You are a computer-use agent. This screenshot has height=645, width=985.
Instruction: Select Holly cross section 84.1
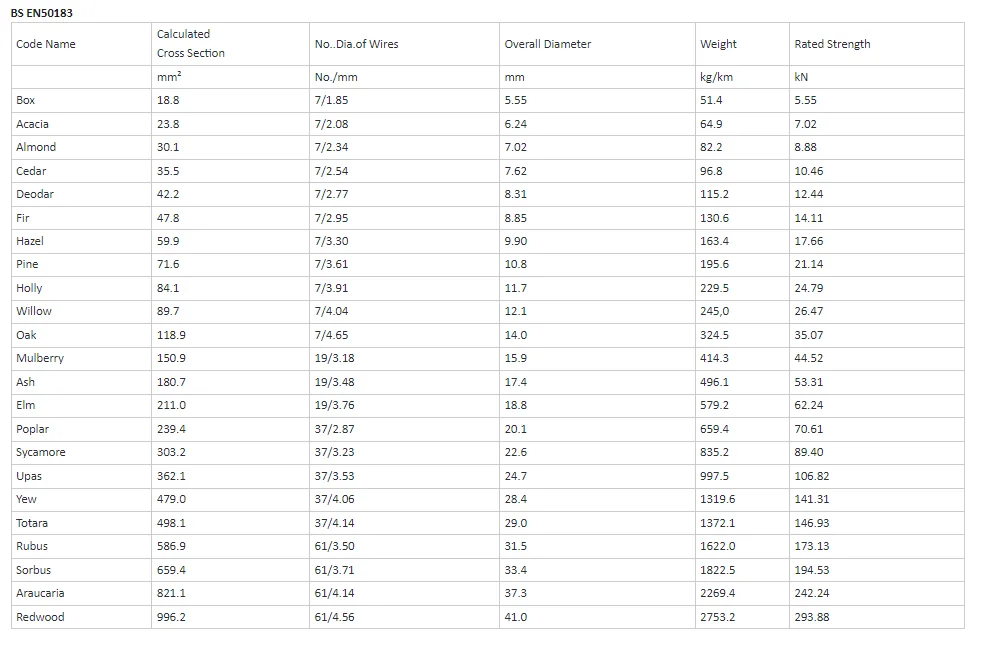click(x=168, y=288)
